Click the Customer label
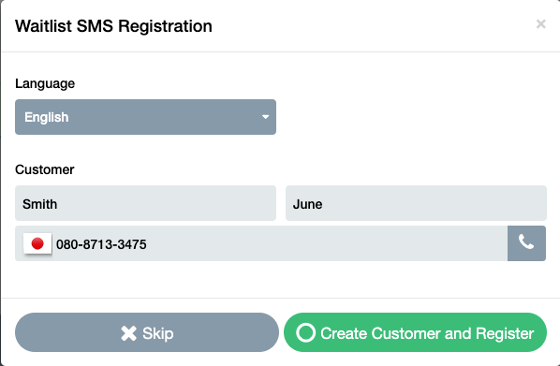The height and width of the screenshot is (366, 560). pos(45,170)
